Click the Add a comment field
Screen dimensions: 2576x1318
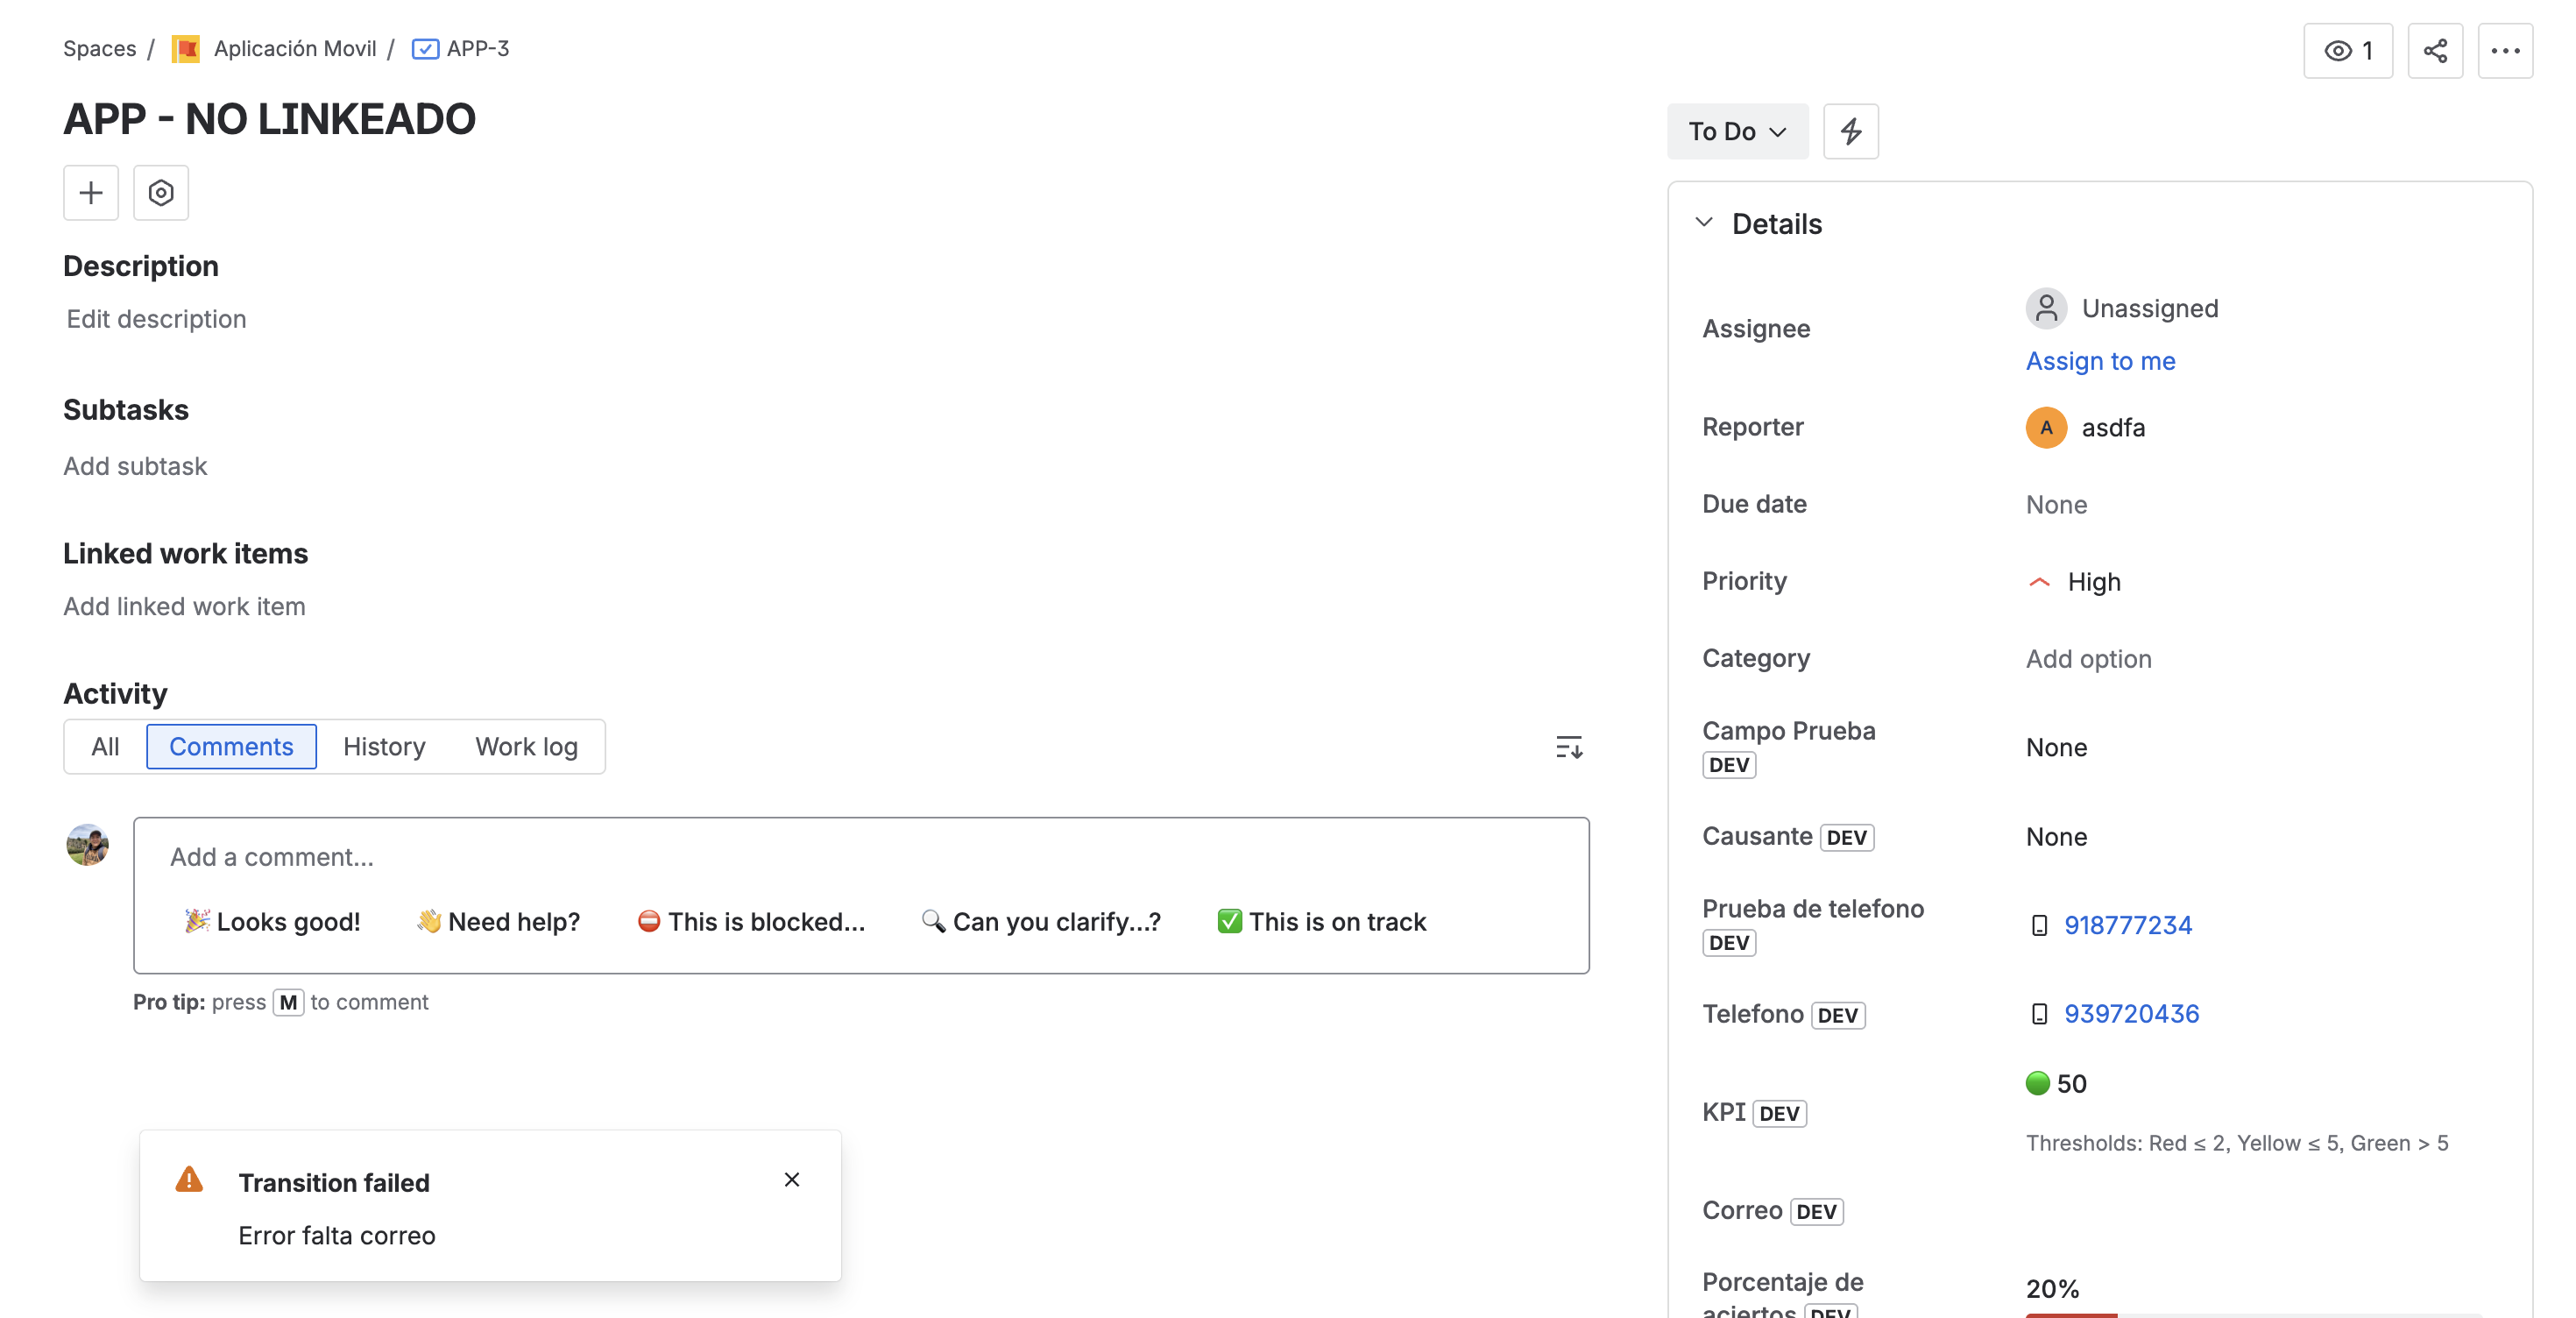861,857
